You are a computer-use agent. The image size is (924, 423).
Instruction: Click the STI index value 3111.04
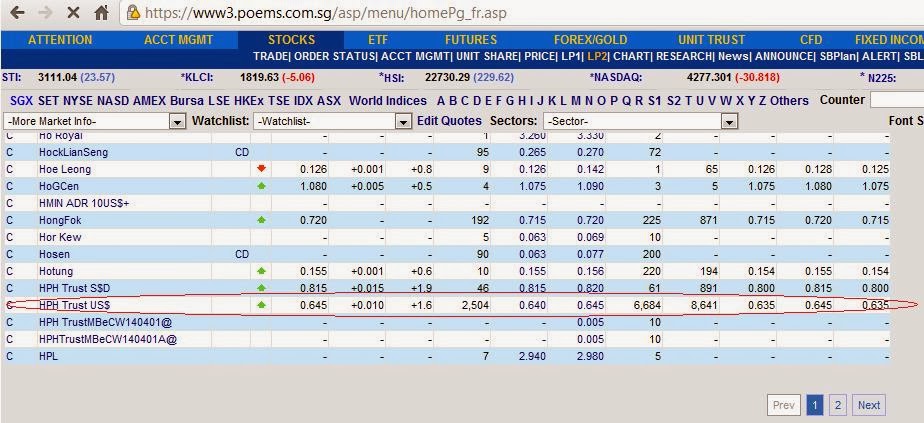57,77
